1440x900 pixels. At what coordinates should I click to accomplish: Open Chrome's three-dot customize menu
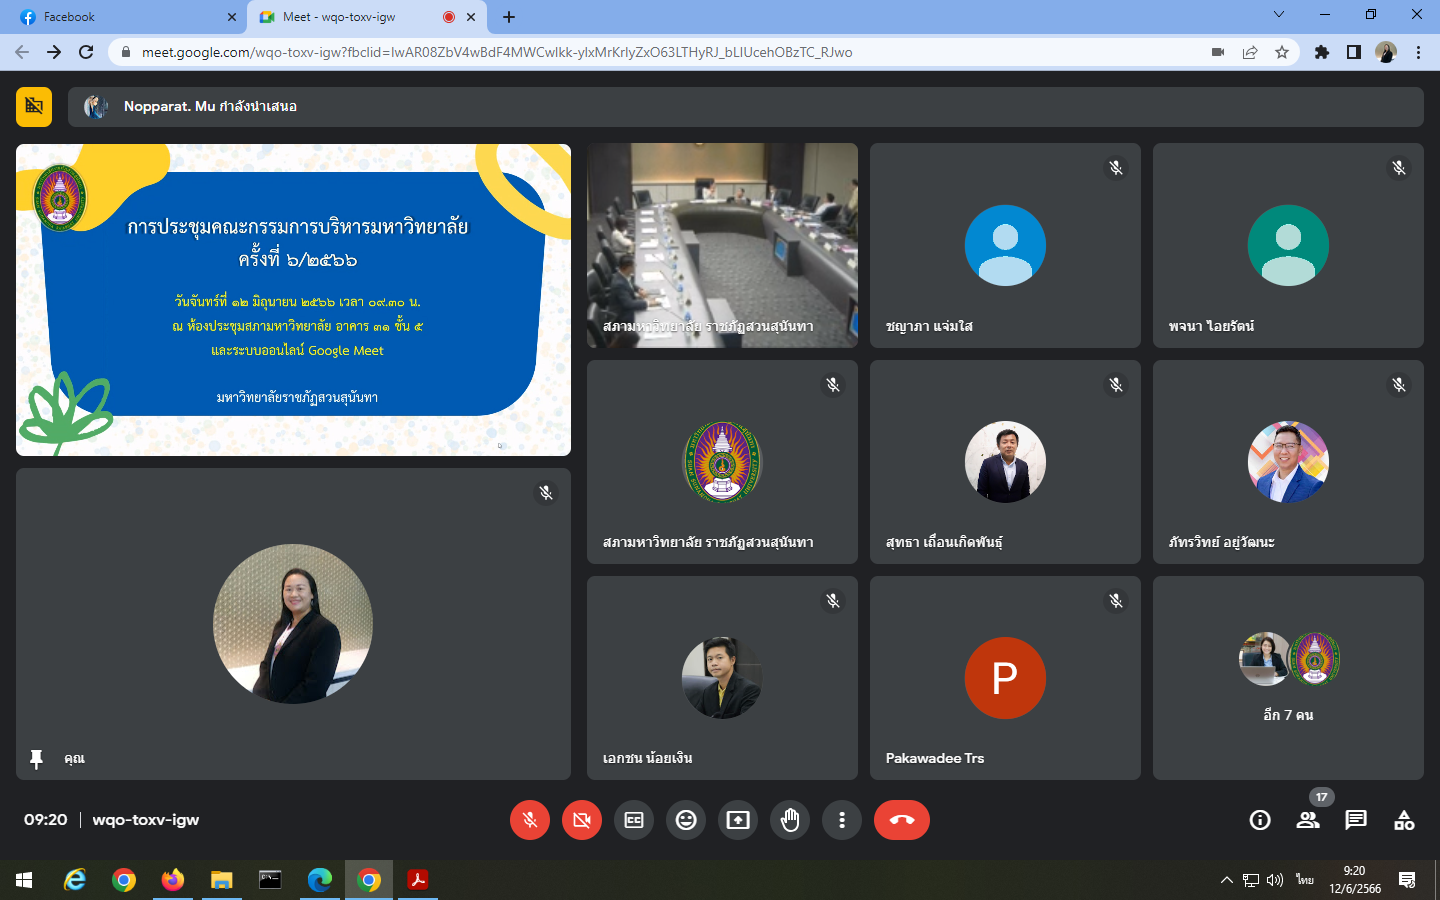[x=1418, y=52]
